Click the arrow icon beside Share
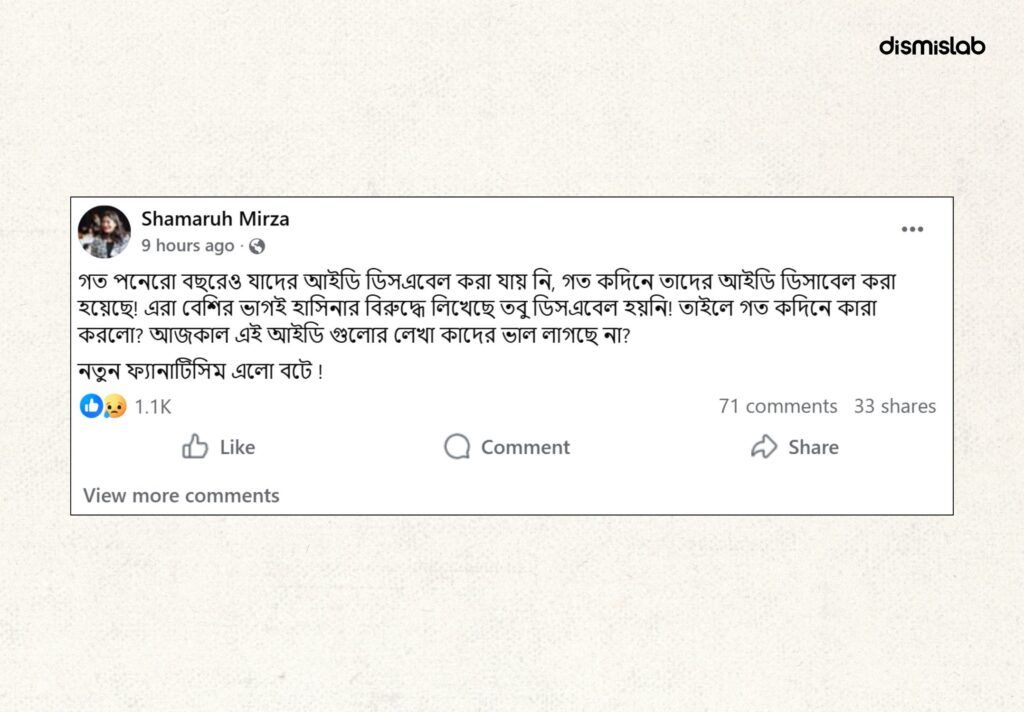Image resolution: width=1024 pixels, height=712 pixels. click(764, 447)
